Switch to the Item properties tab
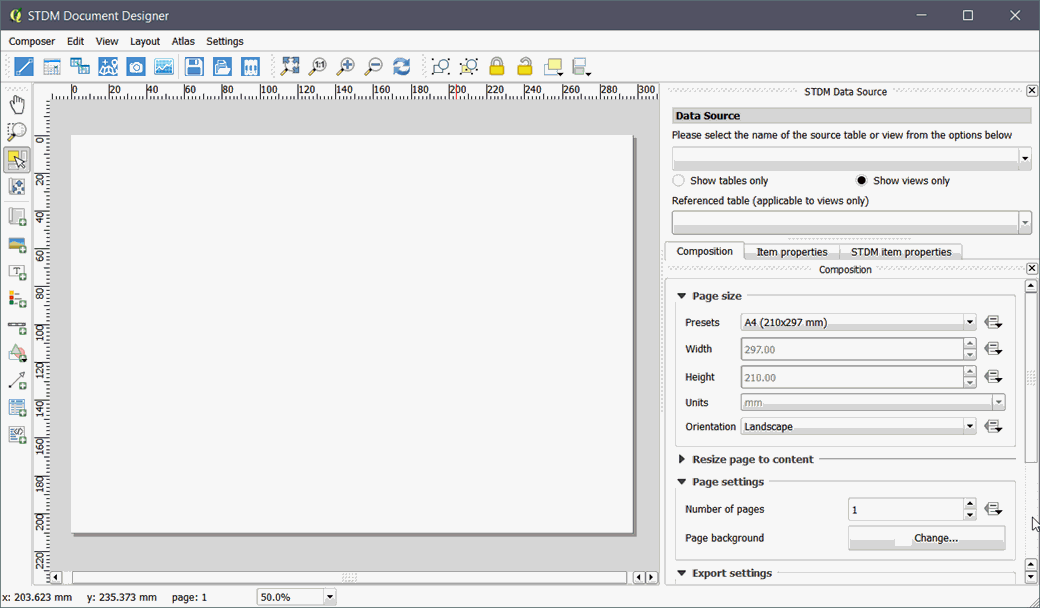Screen dimensions: 1040x608 pyautogui.click(x=791, y=252)
